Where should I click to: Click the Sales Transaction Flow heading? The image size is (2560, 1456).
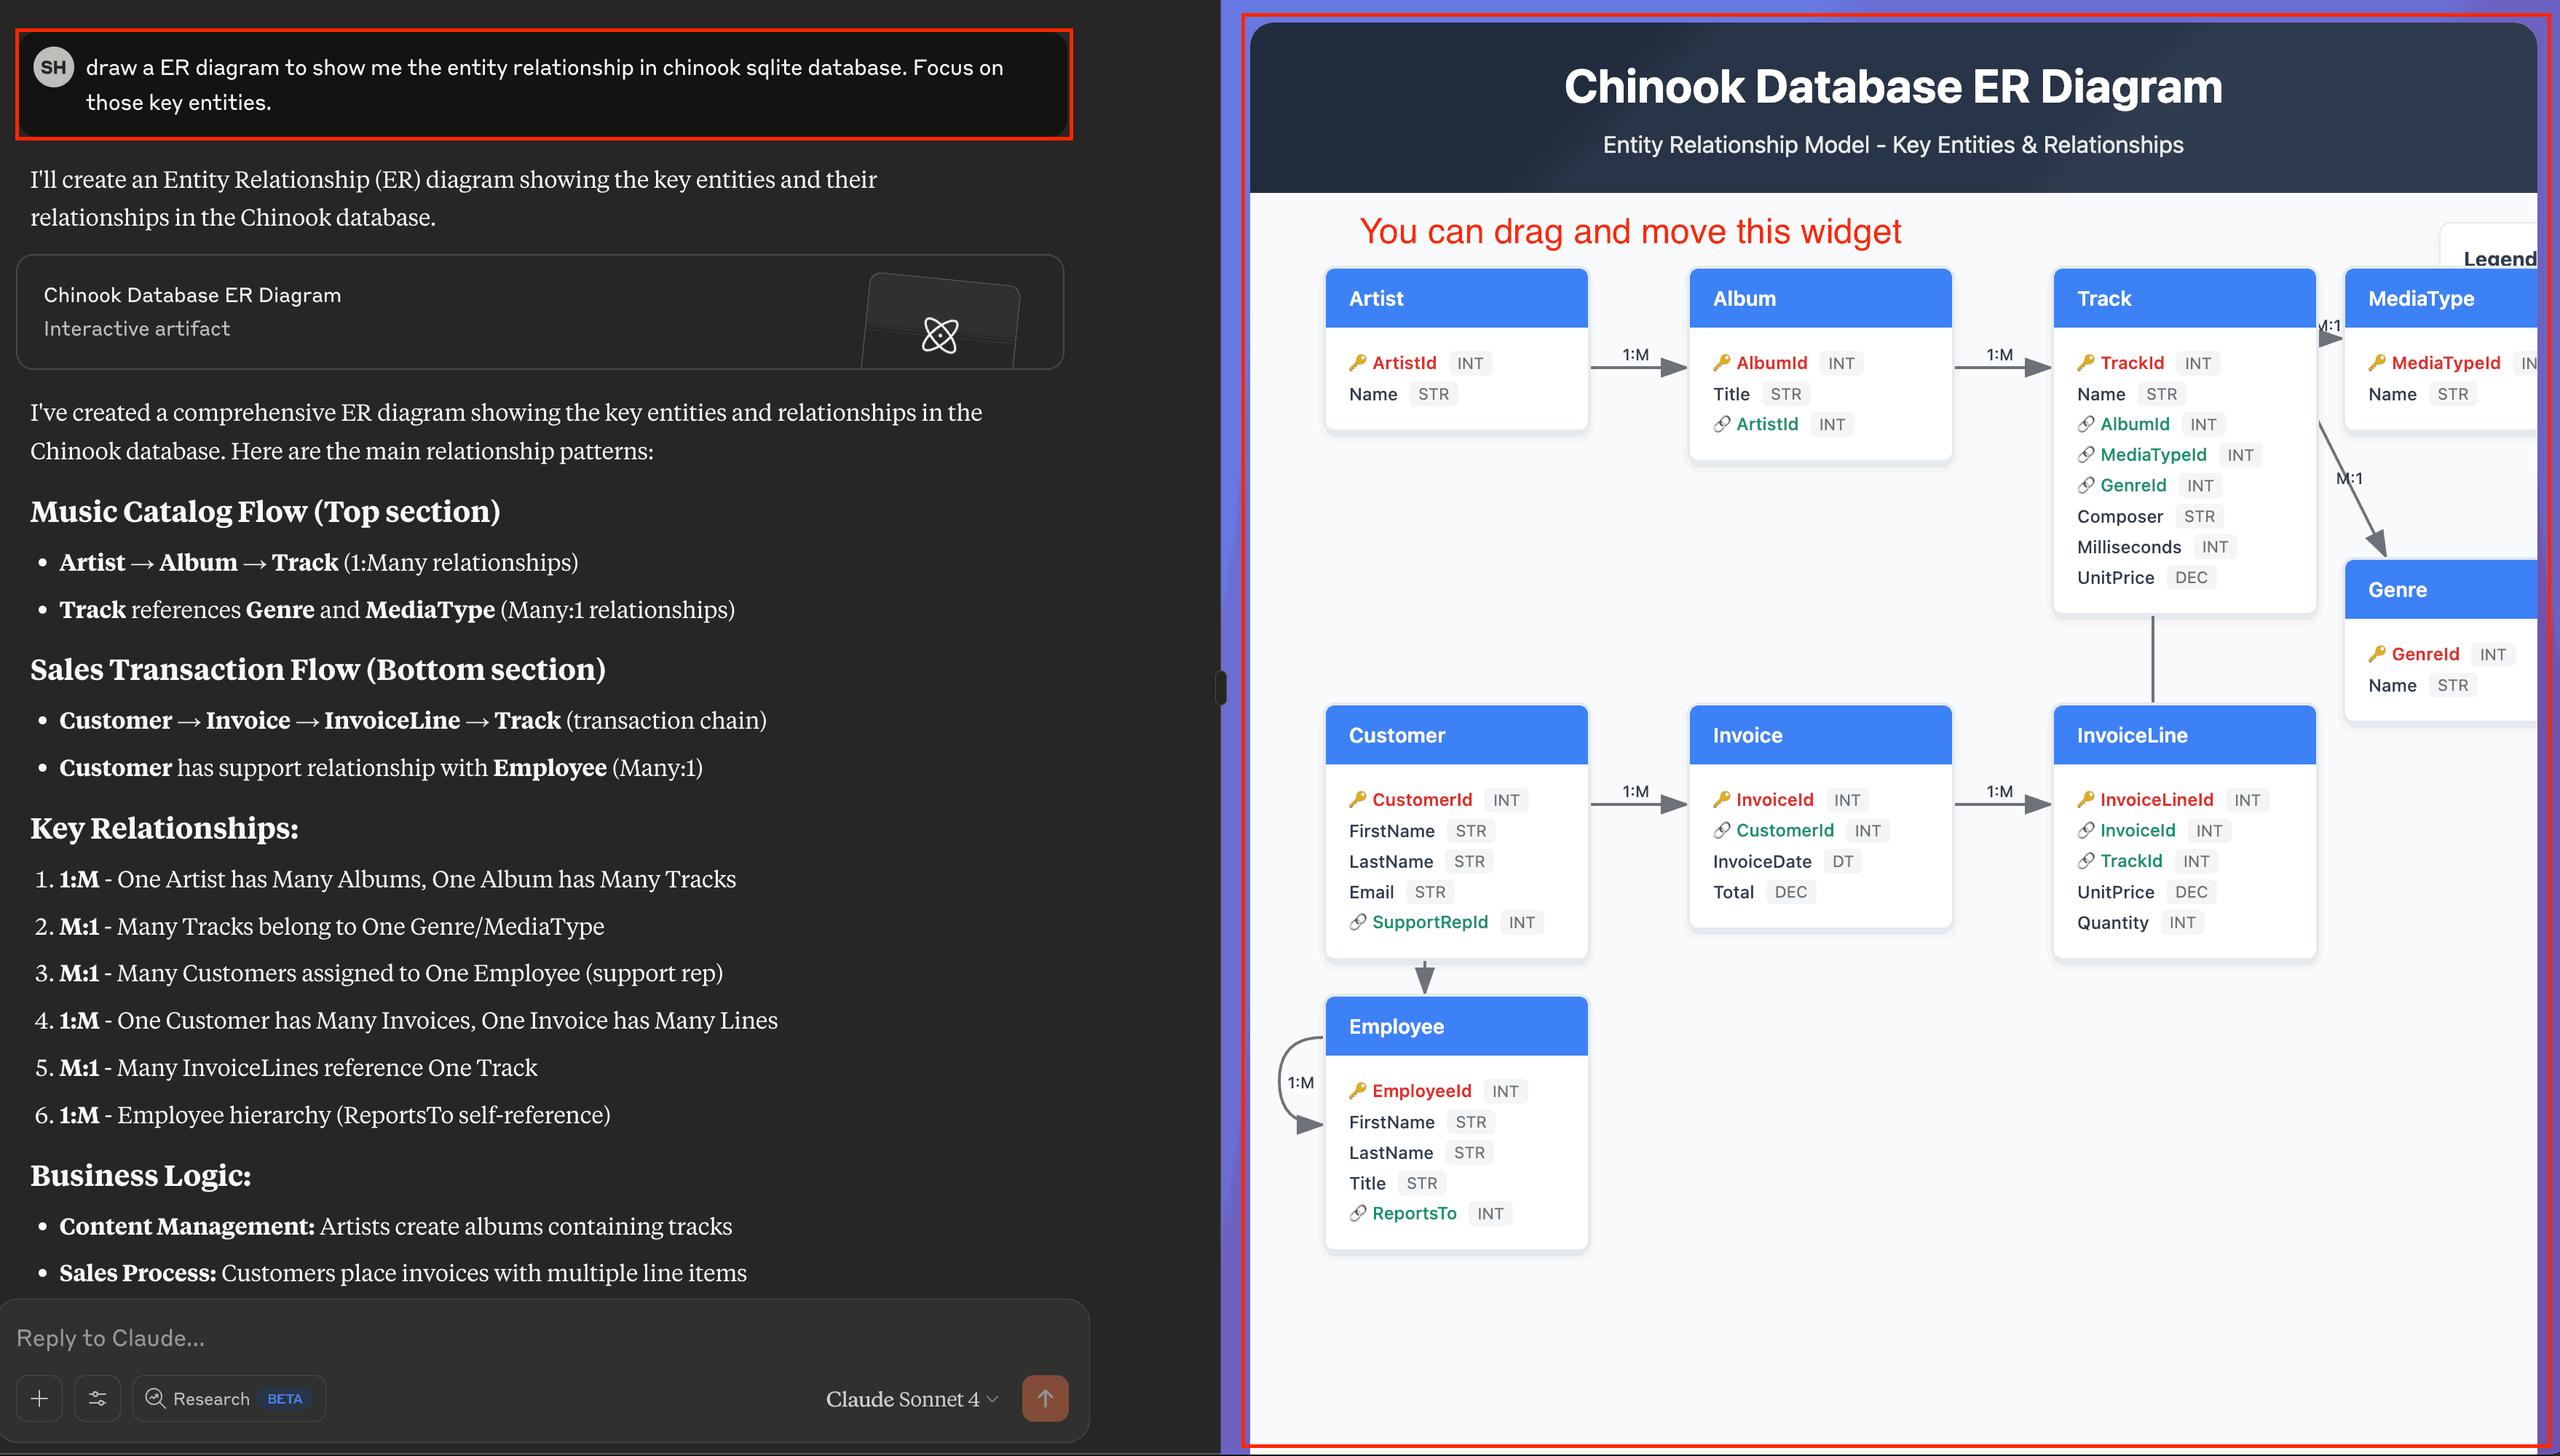(x=318, y=669)
